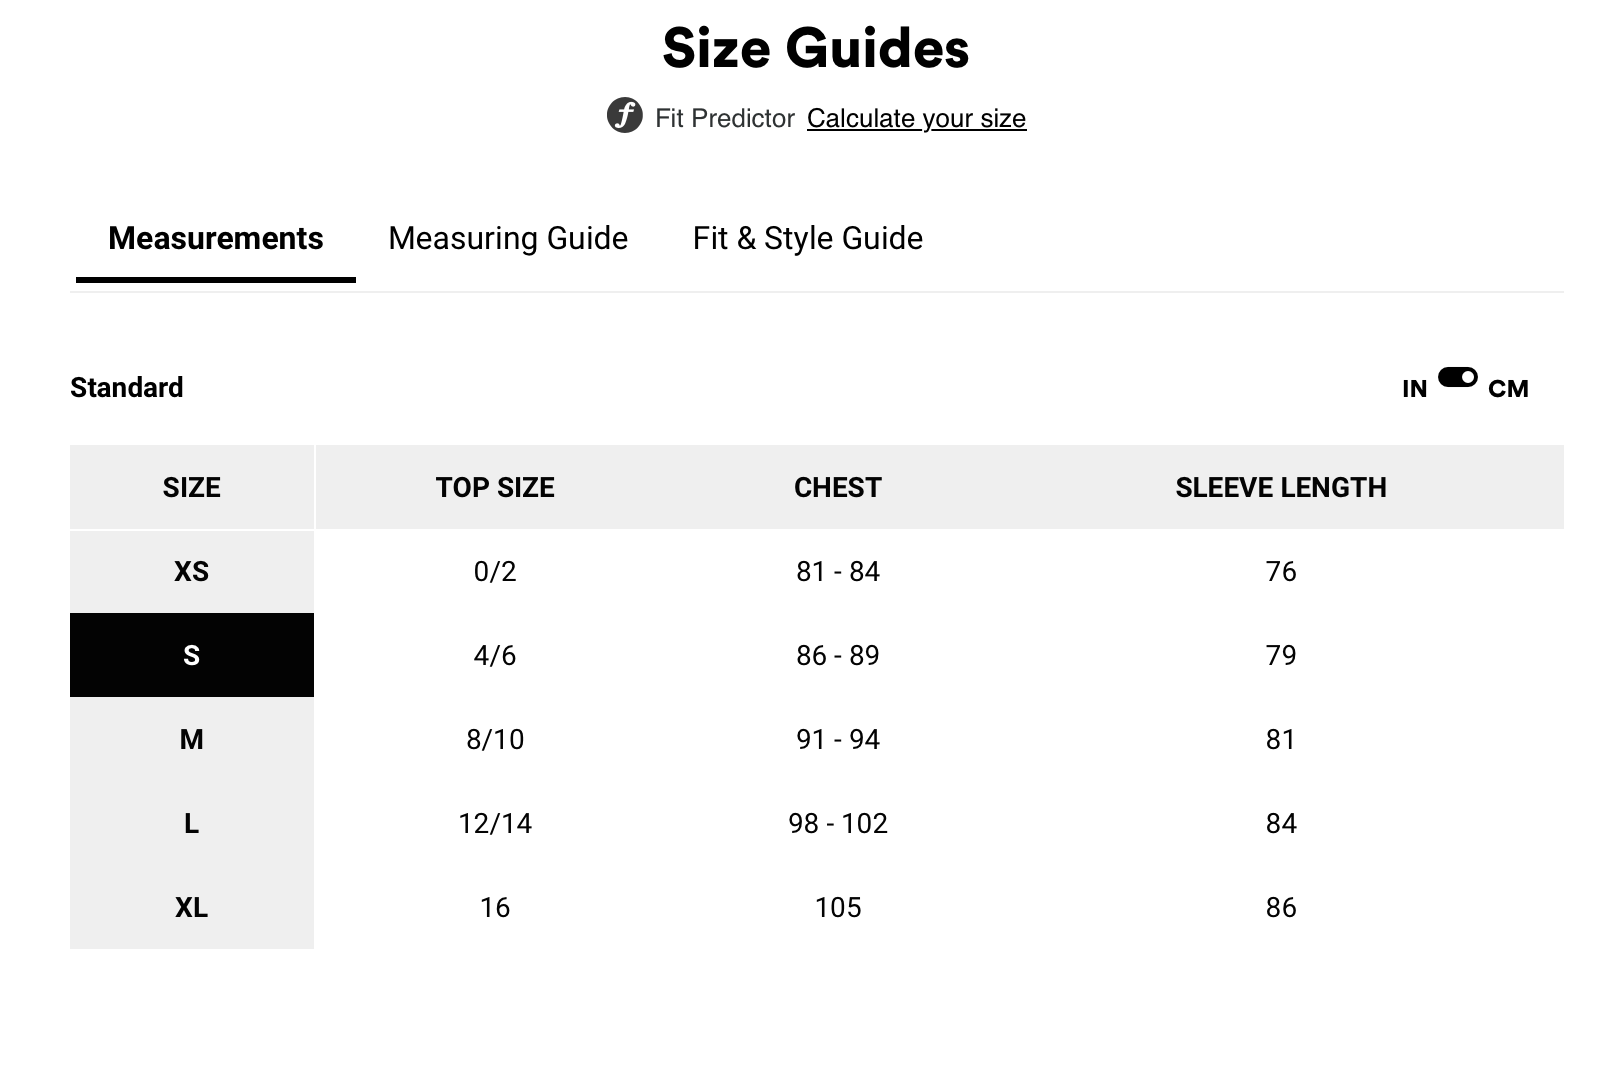Switch to the Measuring Guide tab
Screen dimensions: 1624x1066
pos(508,238)
